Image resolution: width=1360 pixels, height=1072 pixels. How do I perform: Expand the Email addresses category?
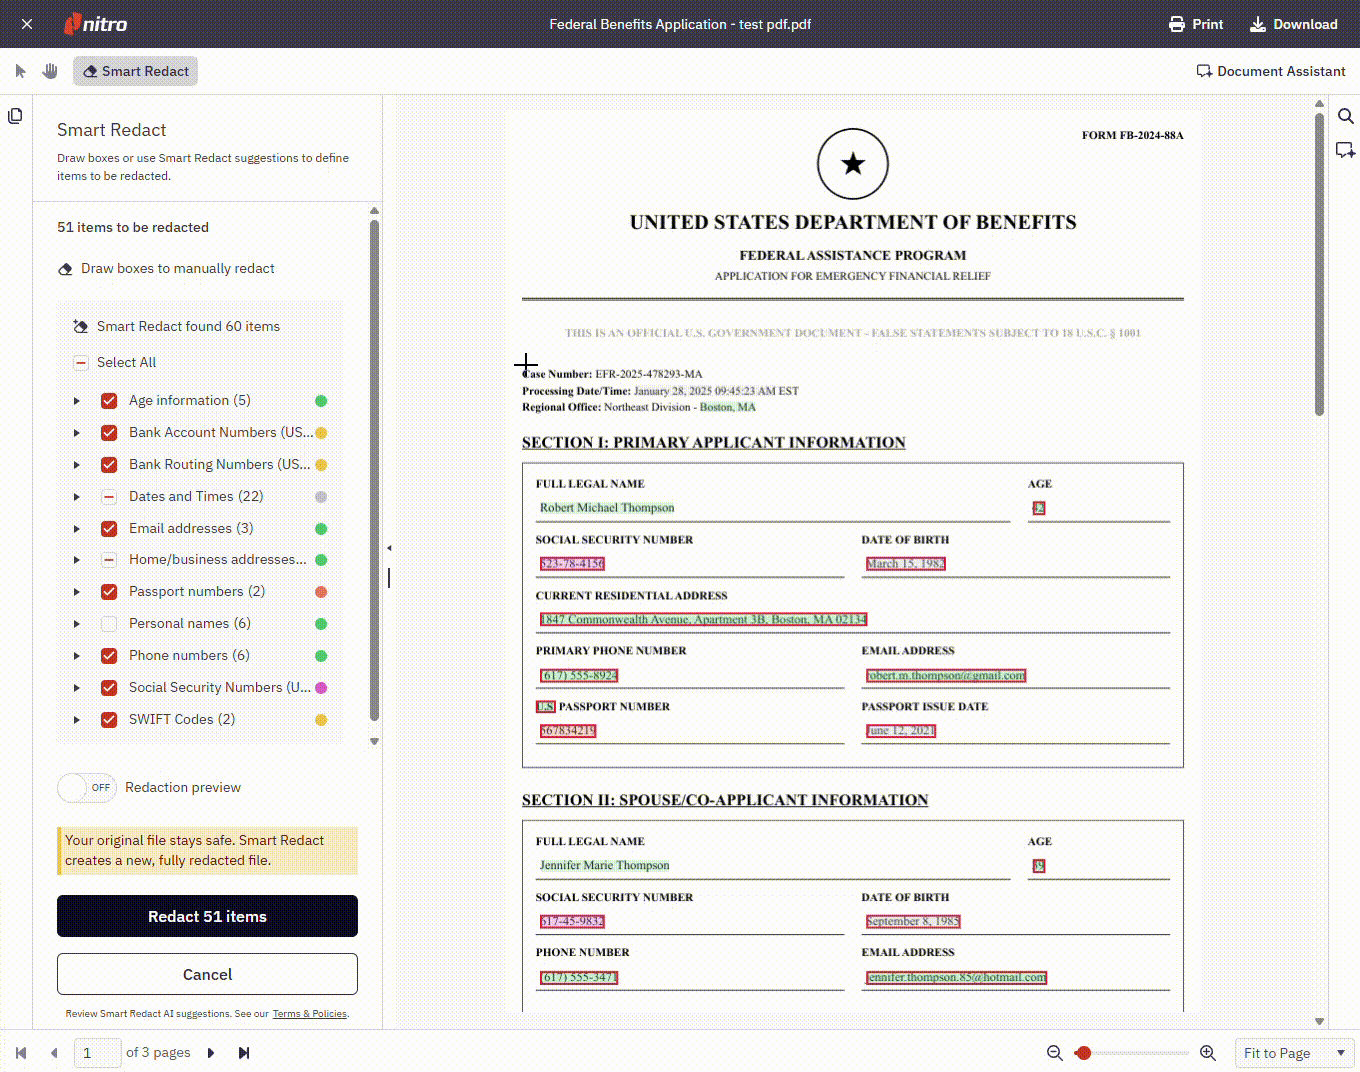77,529
